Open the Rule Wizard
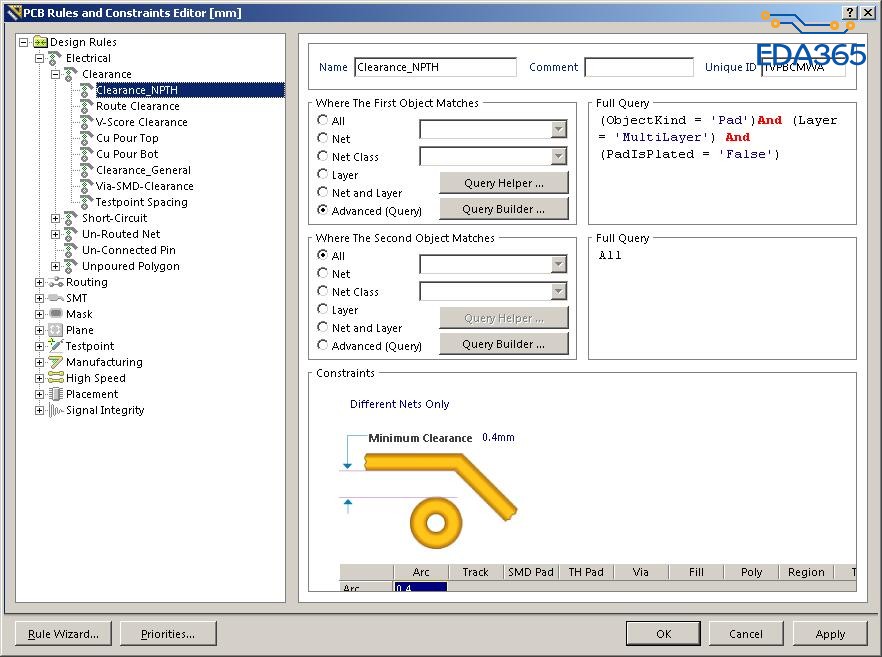 [x=63, y=634]
